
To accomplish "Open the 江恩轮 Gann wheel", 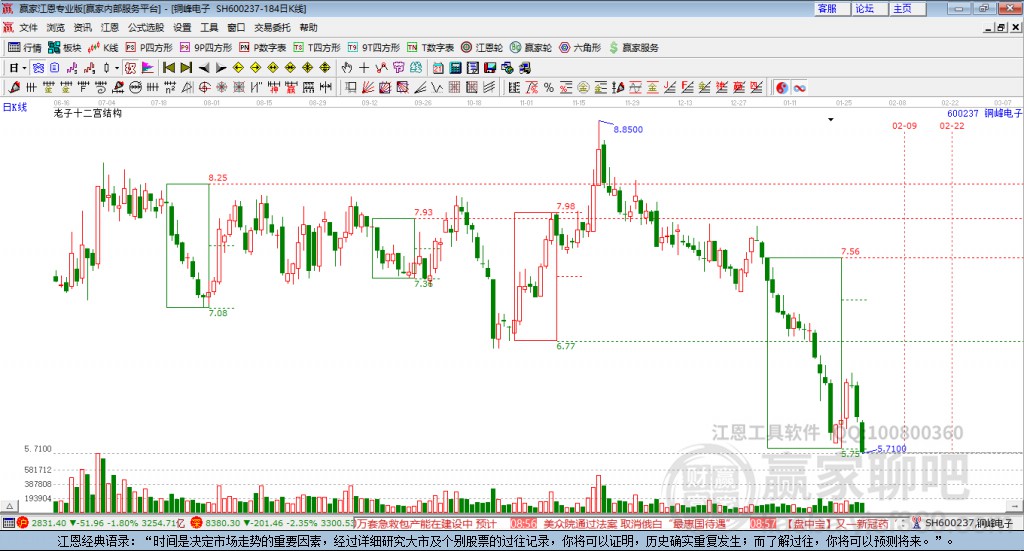I will pyautogui.click(x=482, y=48).
